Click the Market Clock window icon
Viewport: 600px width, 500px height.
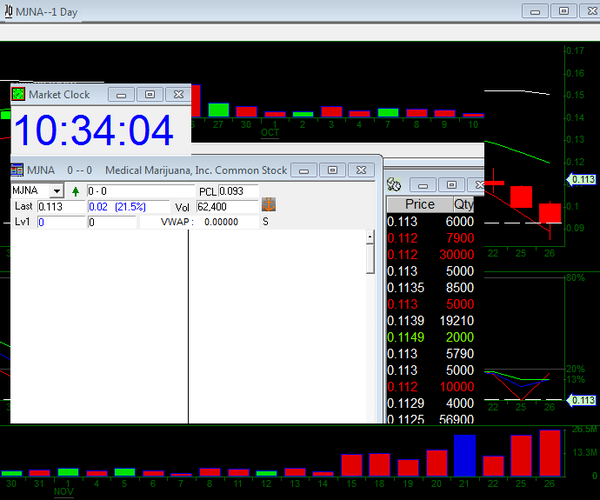pos(18,94)
